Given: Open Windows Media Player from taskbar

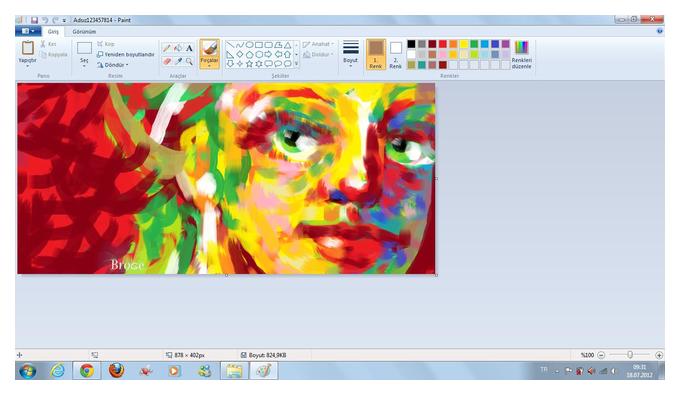Looking at the screenshot, I should [x=174, y=371].
